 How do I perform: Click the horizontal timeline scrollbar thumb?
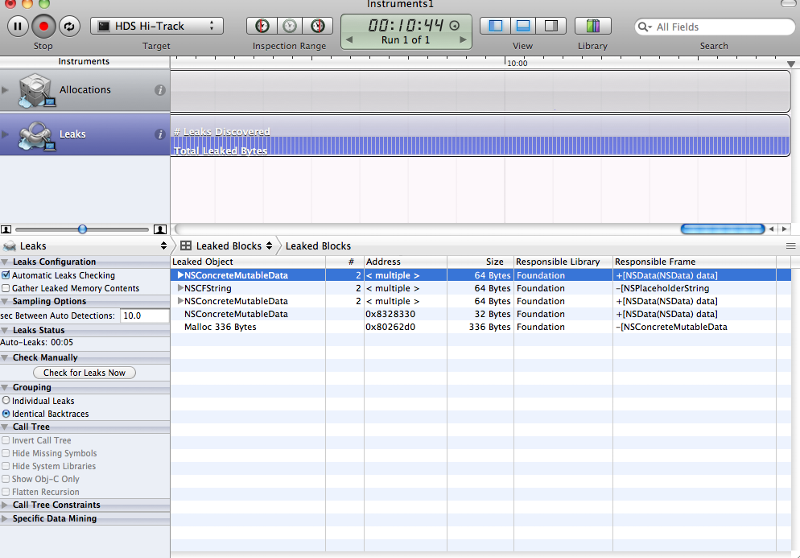click(x=722, y=229)
